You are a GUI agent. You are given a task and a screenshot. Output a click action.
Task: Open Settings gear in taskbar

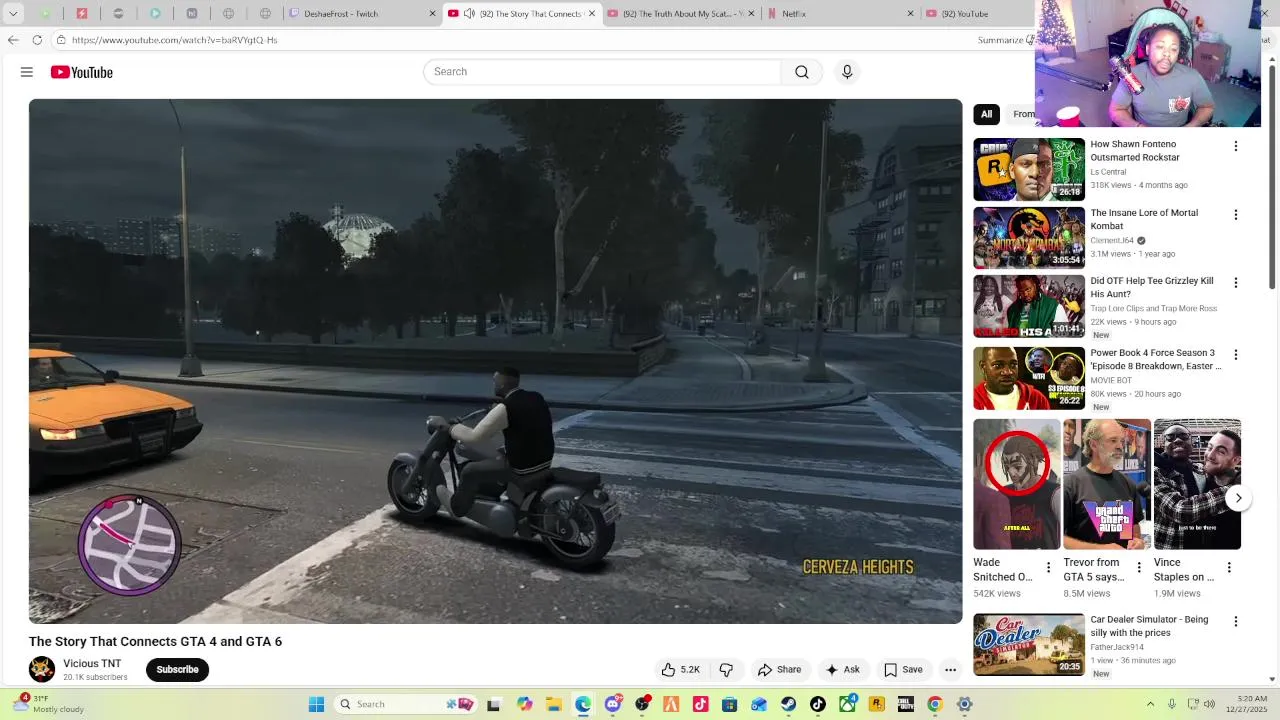[964, 704]
